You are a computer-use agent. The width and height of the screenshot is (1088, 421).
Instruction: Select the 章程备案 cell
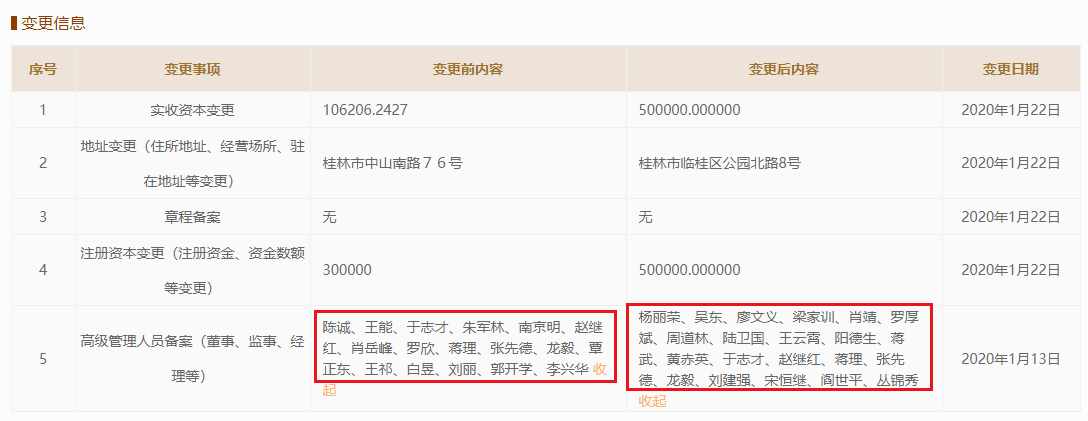coord(193,216)
